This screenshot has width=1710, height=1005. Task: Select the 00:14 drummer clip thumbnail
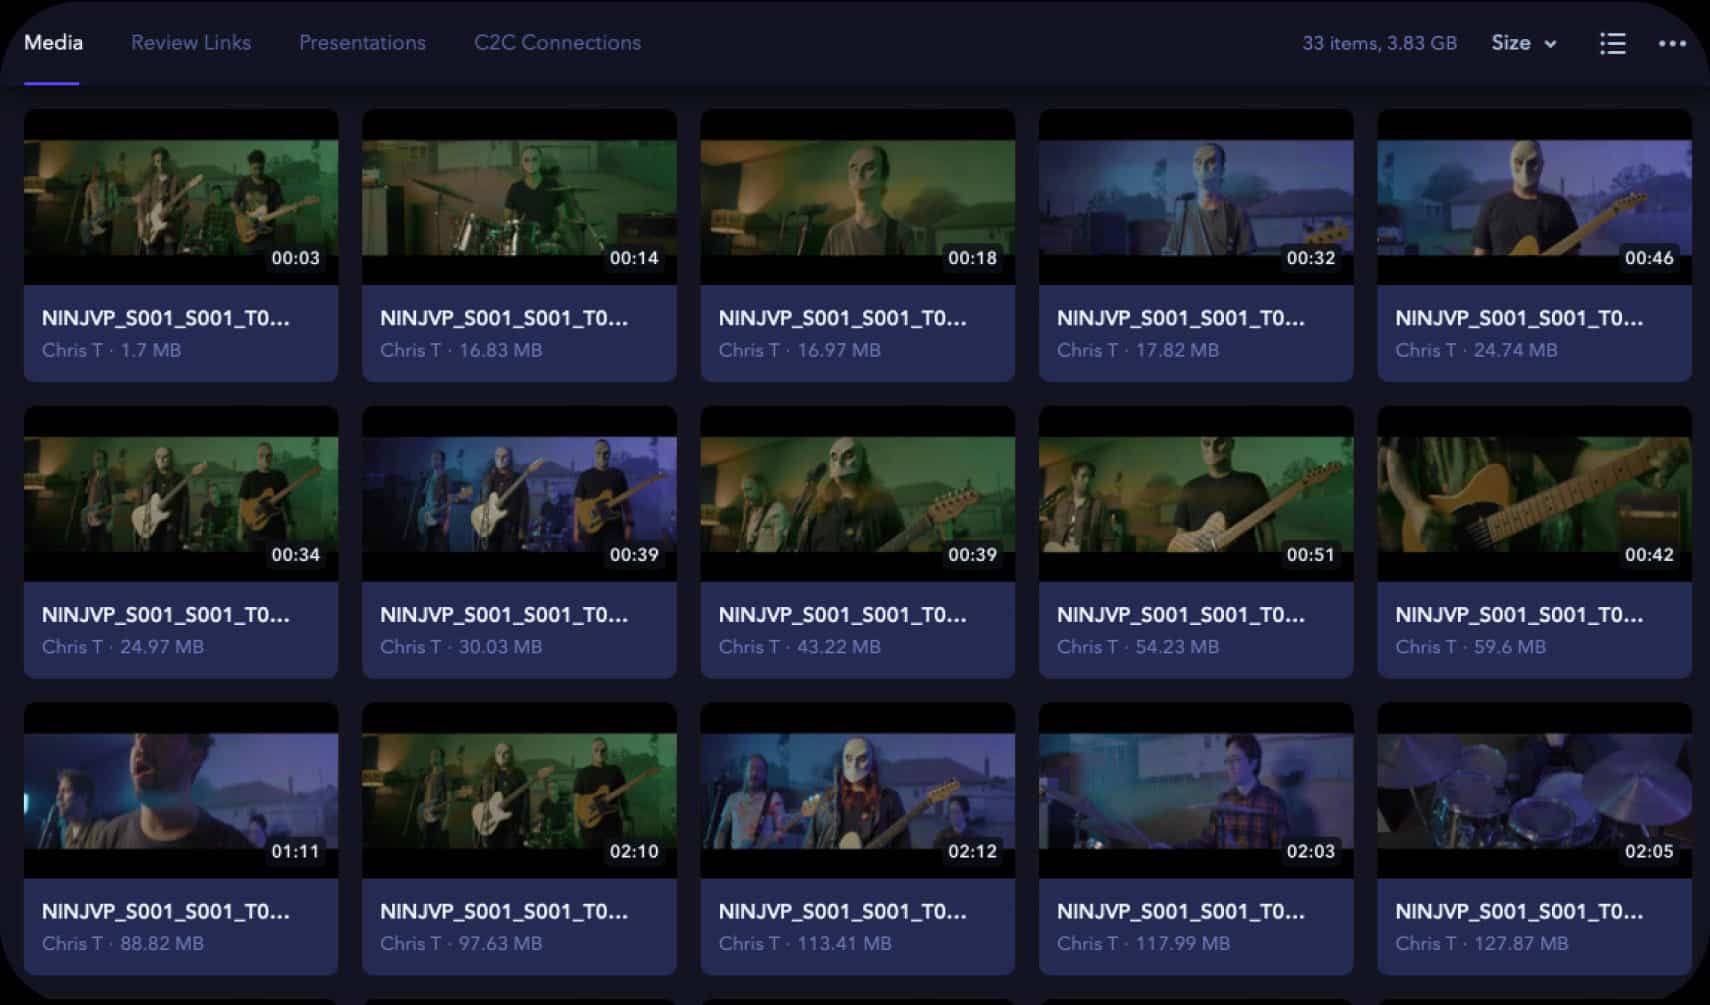pos(519,197)
